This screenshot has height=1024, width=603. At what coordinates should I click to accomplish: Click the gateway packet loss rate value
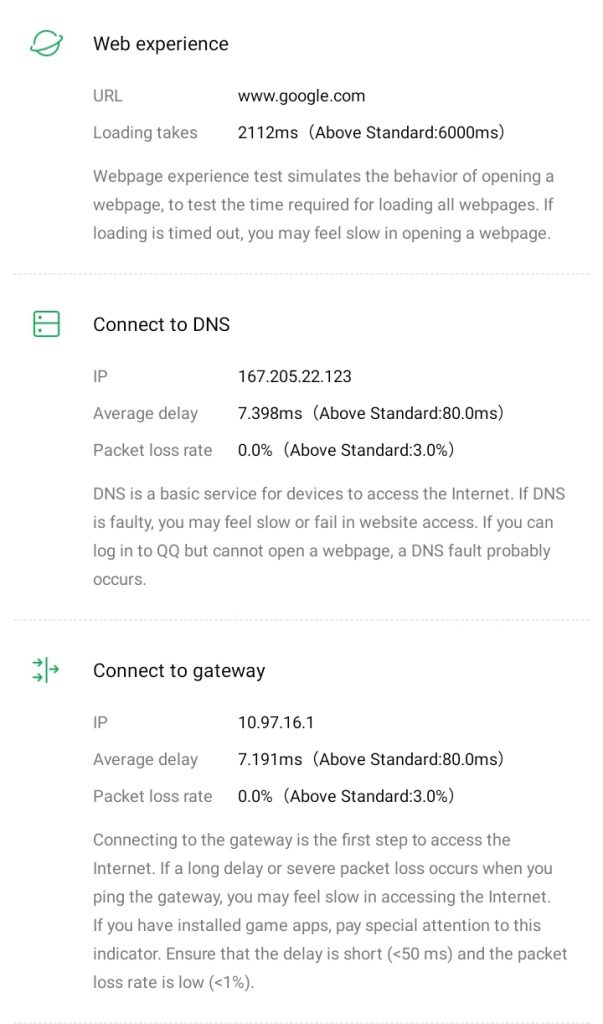(346, 796)
